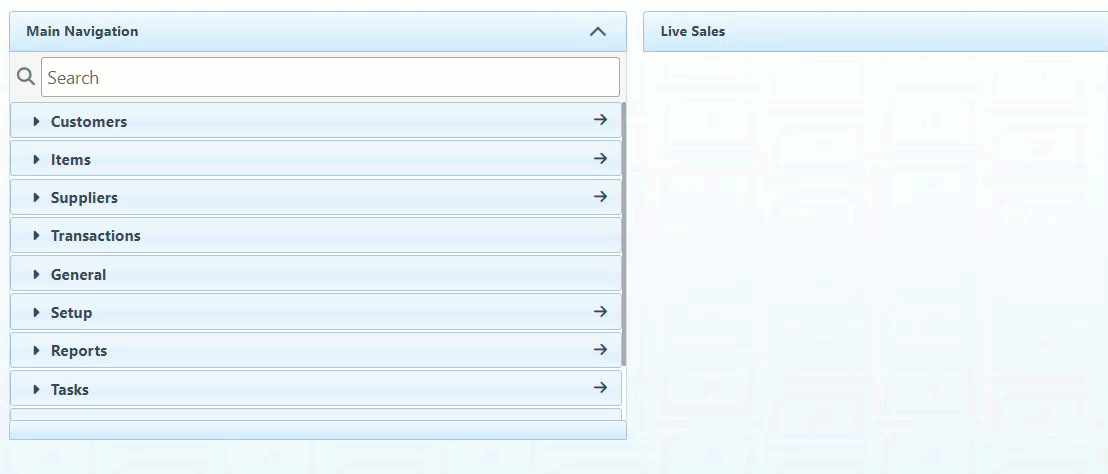Focus the Search input field
1108x474 pixels.
(x=330, y=77)
